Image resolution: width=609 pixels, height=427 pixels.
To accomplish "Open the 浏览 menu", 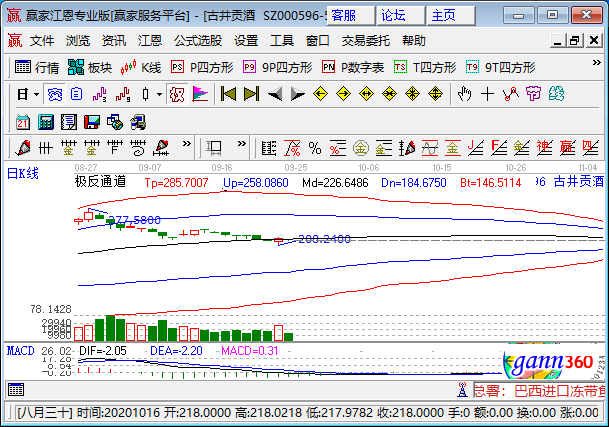I will click(x=78, y=40).
